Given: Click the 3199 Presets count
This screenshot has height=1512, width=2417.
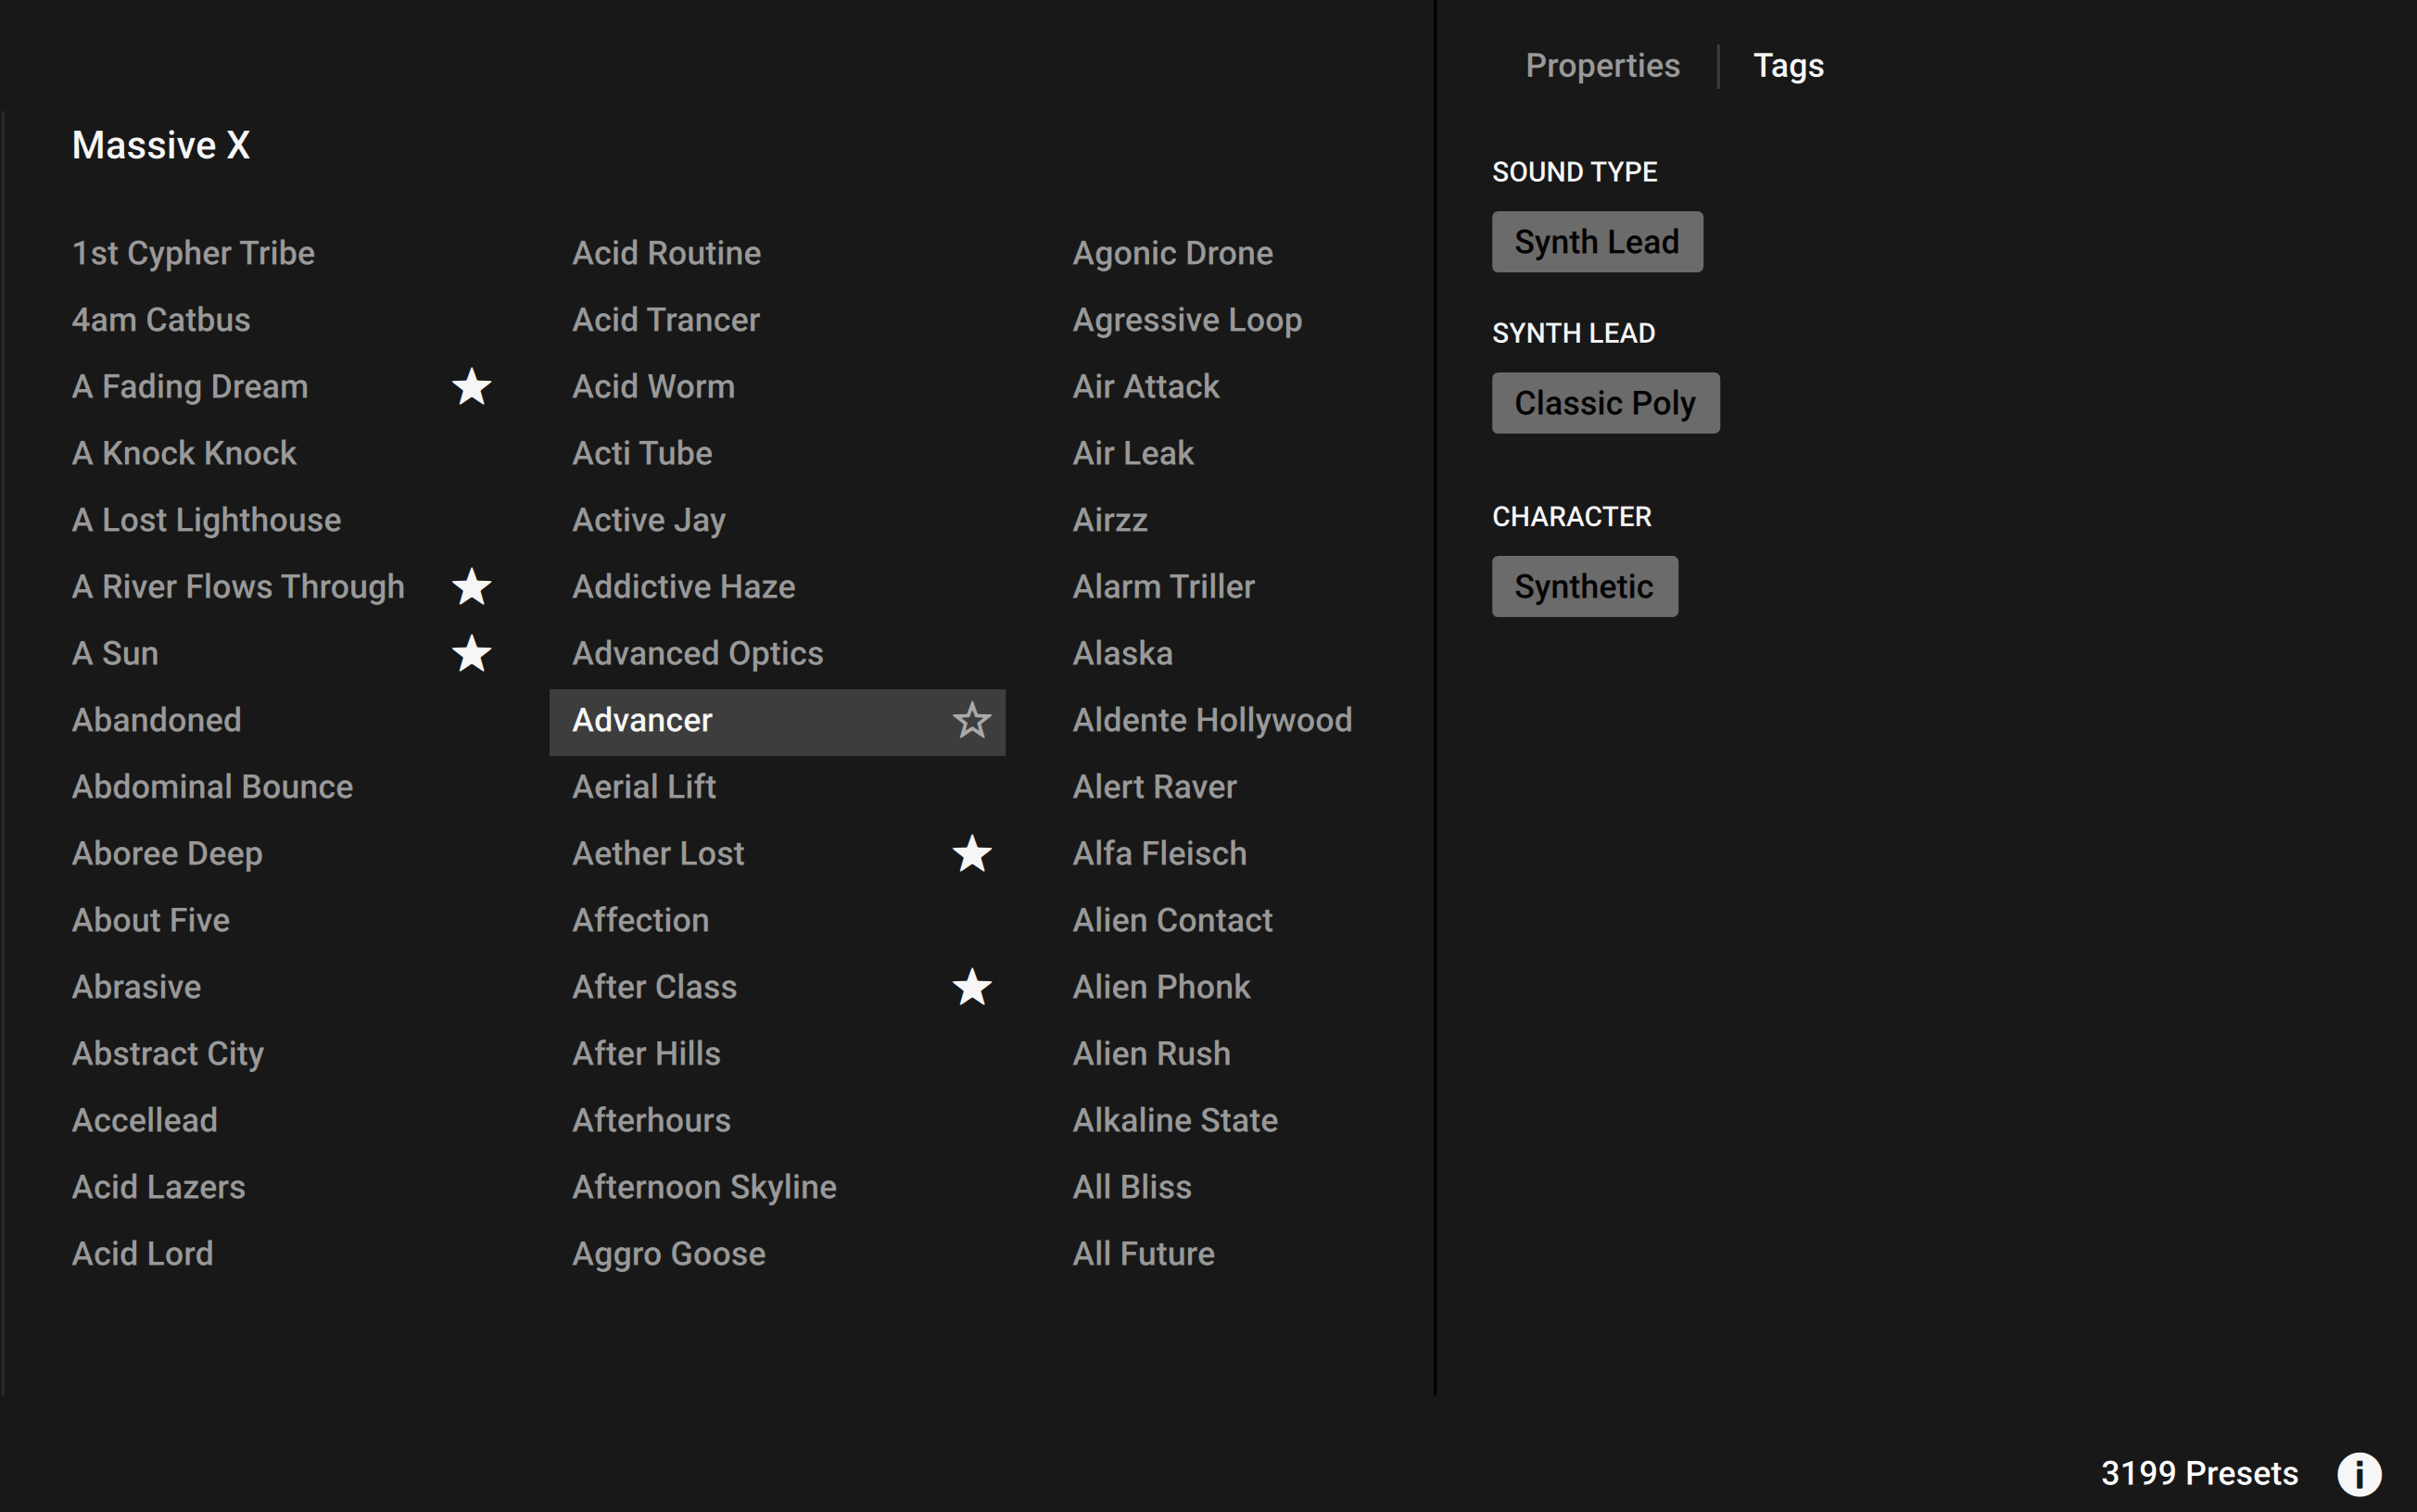Looking at the screenshot, I should tap(2199, 1473).
